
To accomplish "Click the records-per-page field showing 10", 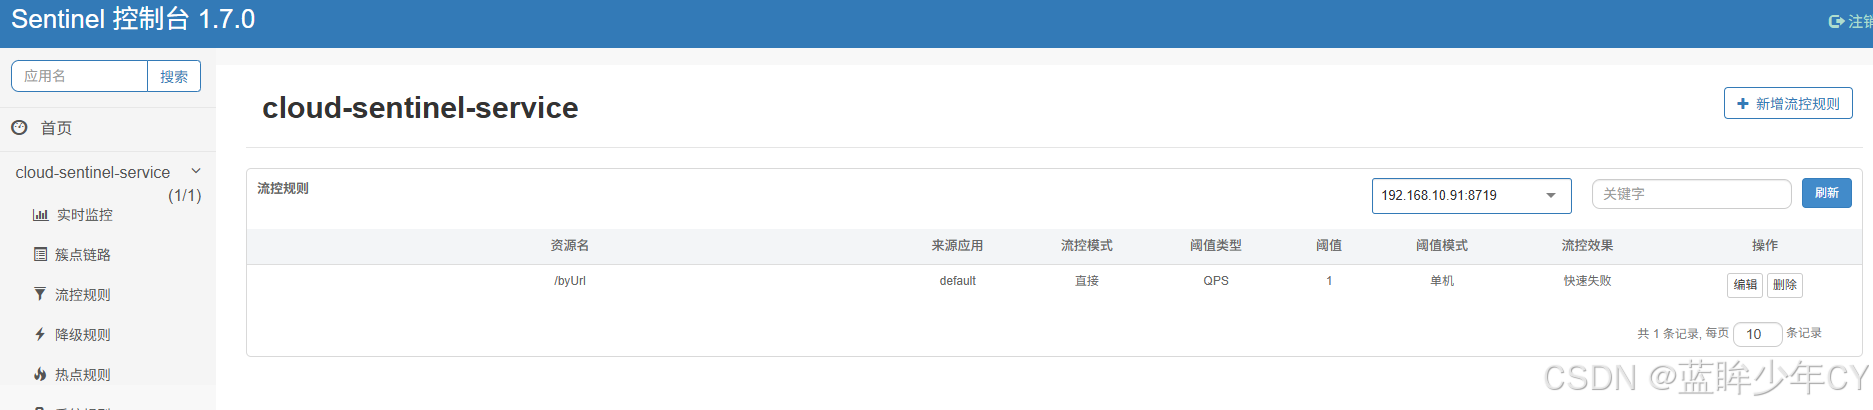I will [1757, 334].
